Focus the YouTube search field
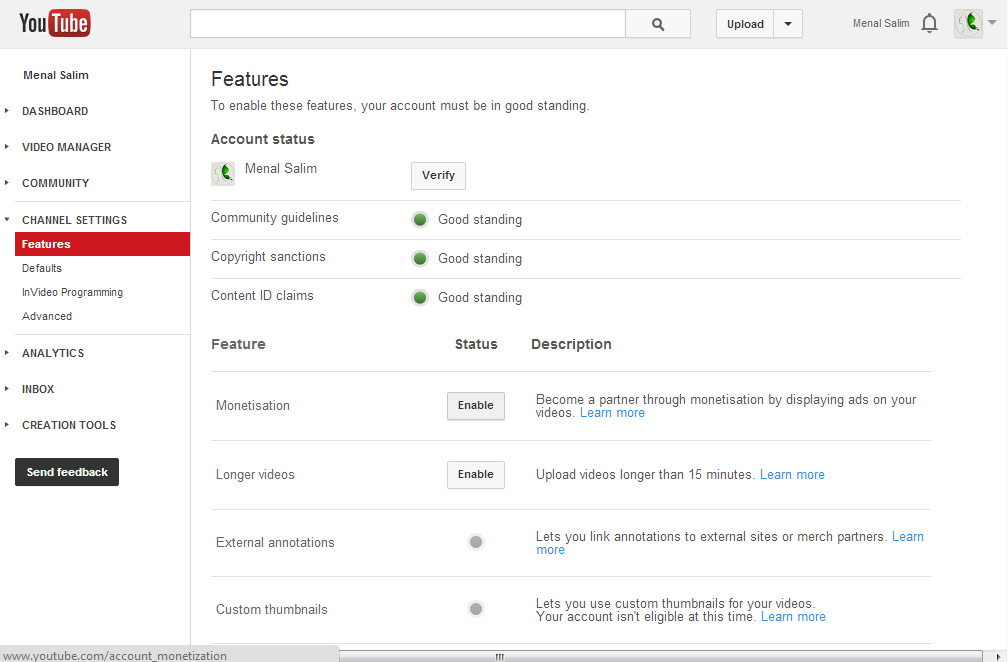The height and width of the screenshot is (662, 1008). pos(408,24)
